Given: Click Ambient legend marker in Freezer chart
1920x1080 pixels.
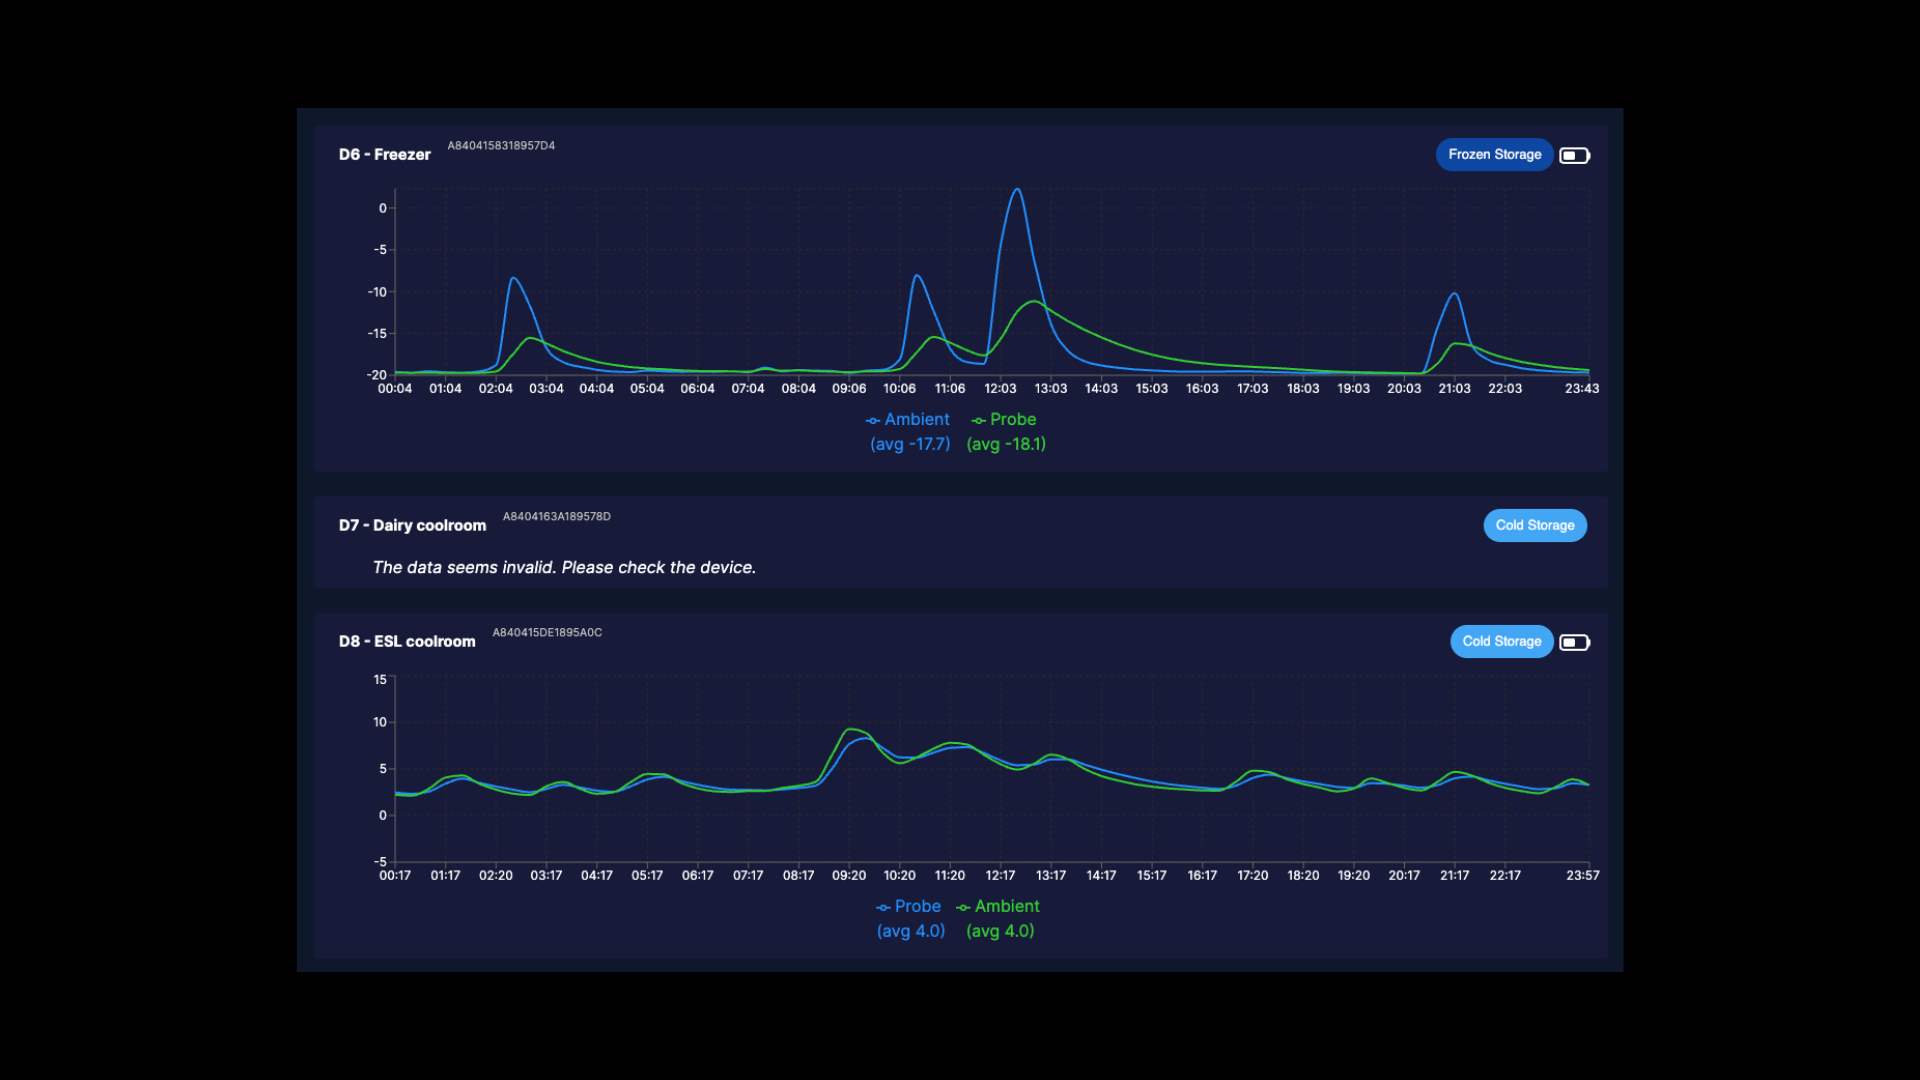Looking at the screenshot, I should 872,421.
